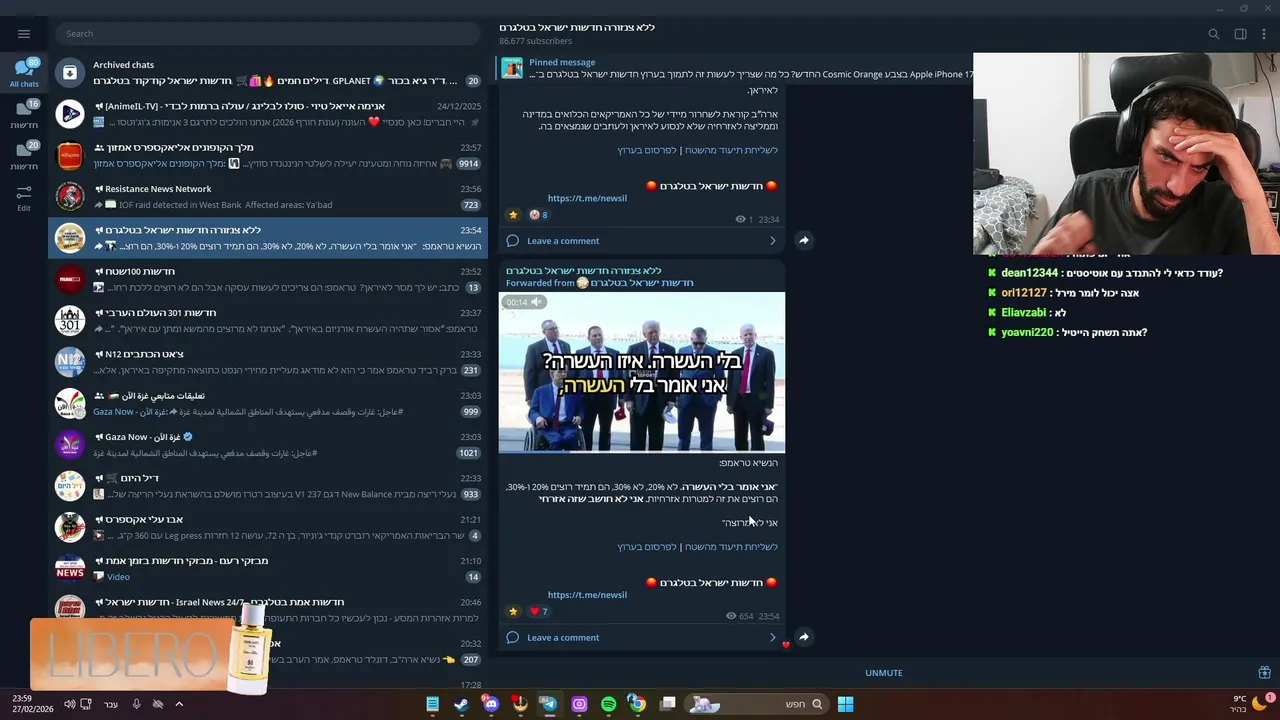Image resolution: width=1280 pixels, height=720 pixels.
Task: Click pinned message thumbnail image
Action: [x=512, y=68]
